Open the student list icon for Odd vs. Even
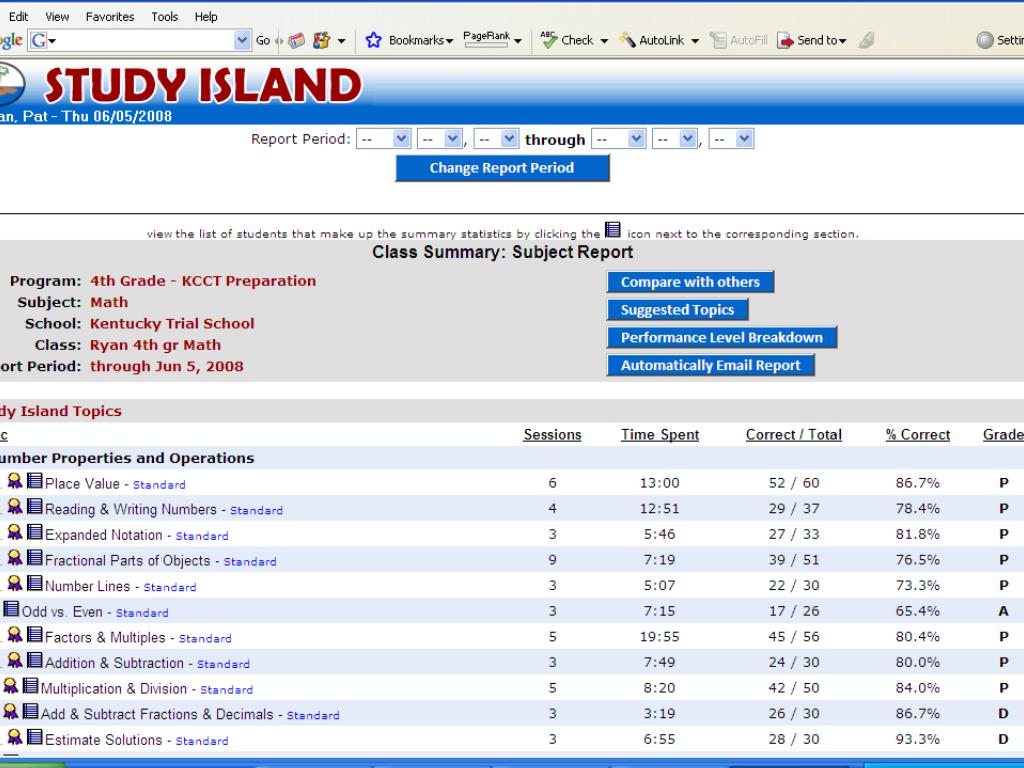1024x768 pixels. click(11, 609)
